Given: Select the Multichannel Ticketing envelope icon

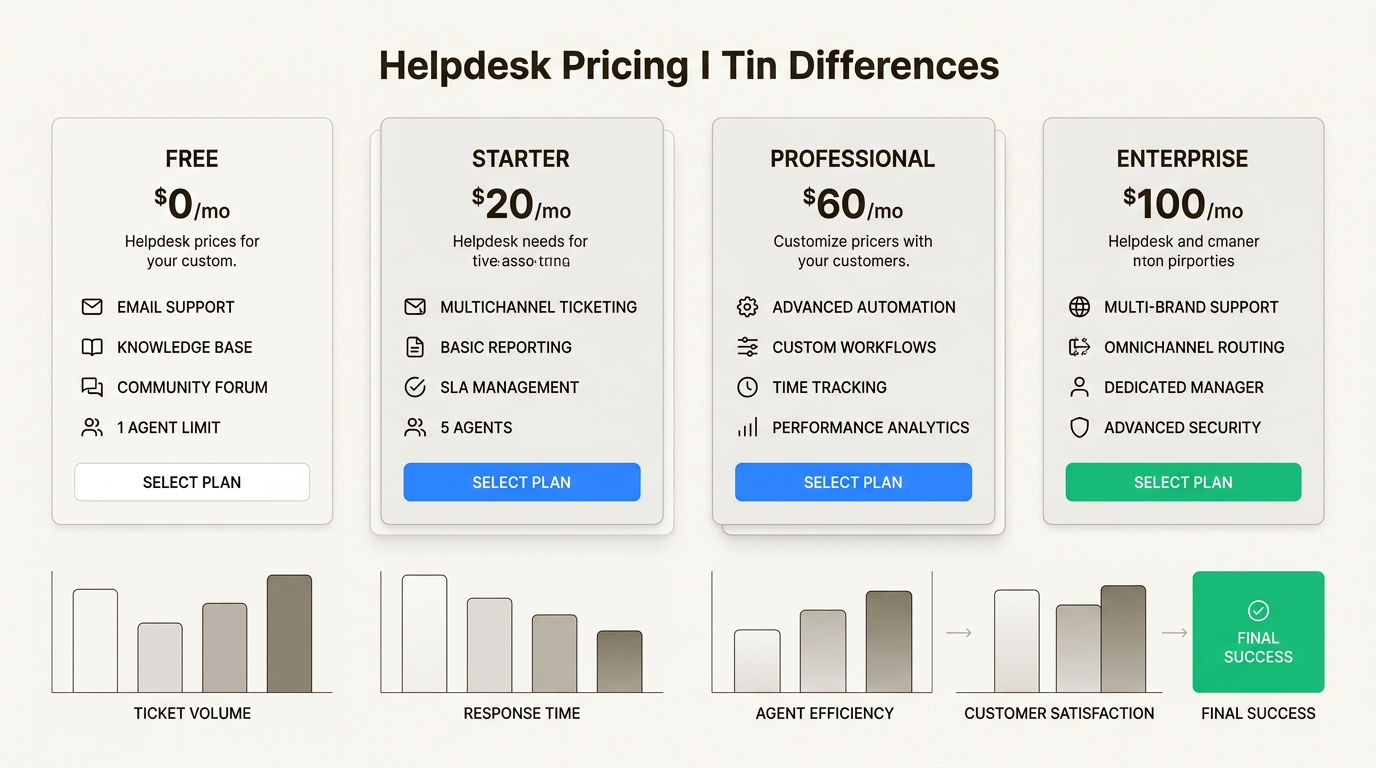Looking at the screenshot, I should 415,307.
